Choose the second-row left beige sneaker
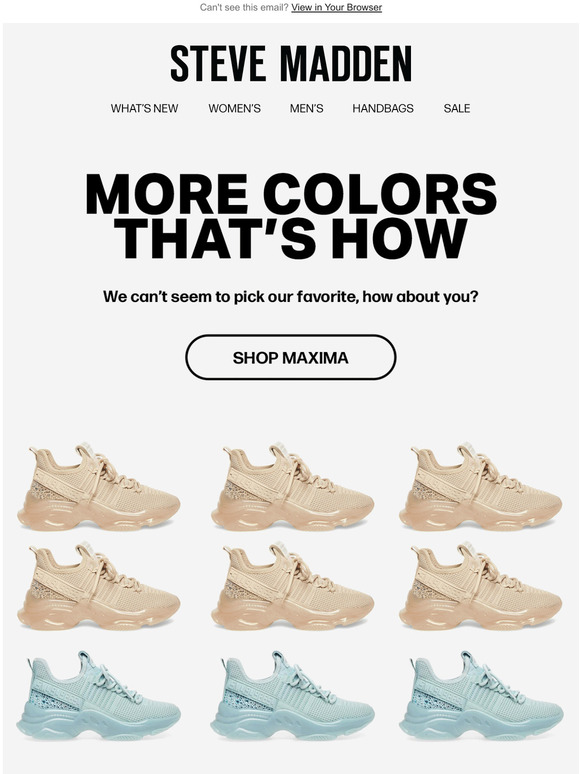 (x=99, y=586)
